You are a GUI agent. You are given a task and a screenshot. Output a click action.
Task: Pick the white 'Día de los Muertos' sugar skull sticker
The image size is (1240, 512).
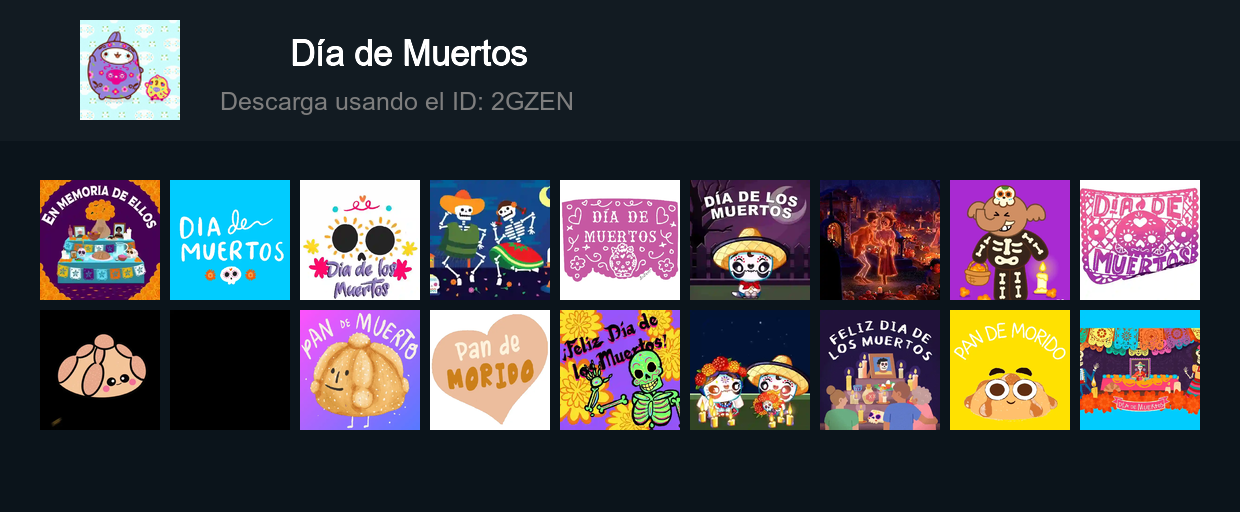pos(360,240)
